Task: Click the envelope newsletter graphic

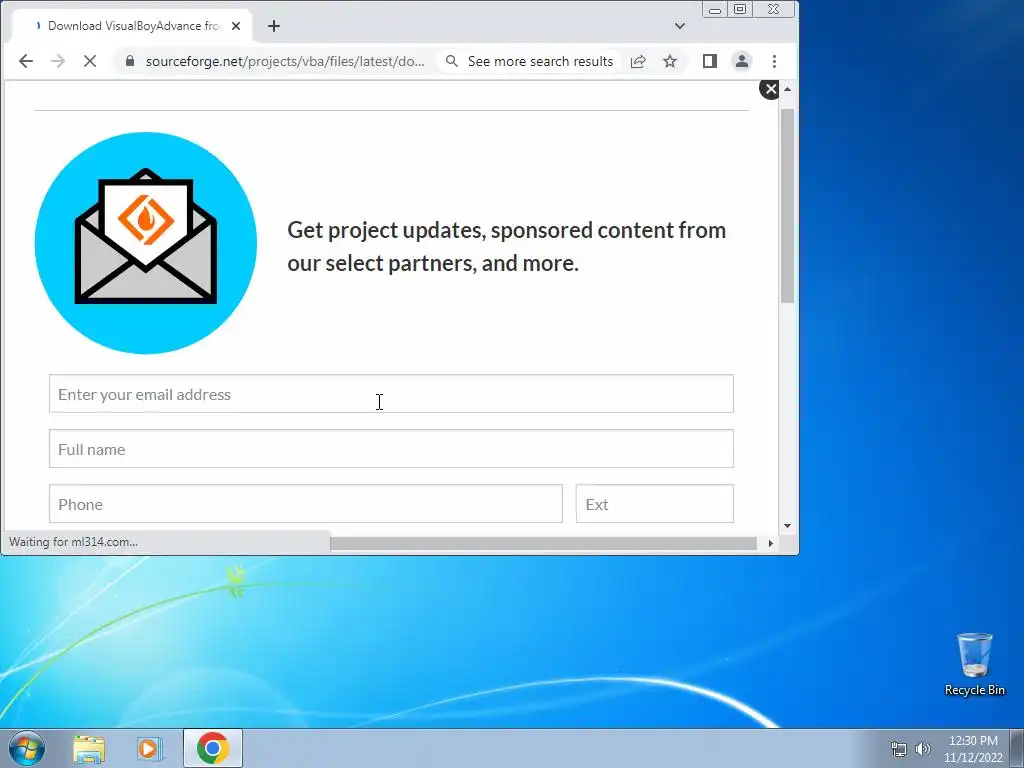Action: coord(146,243)
